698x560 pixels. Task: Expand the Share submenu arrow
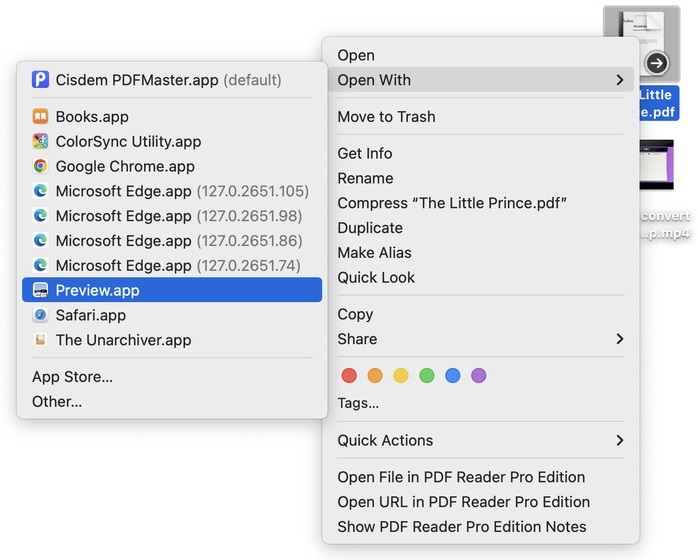coord(620,339)
